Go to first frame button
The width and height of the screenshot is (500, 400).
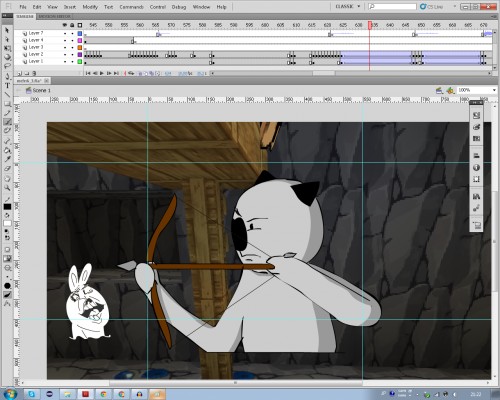(x=88, y=73)
